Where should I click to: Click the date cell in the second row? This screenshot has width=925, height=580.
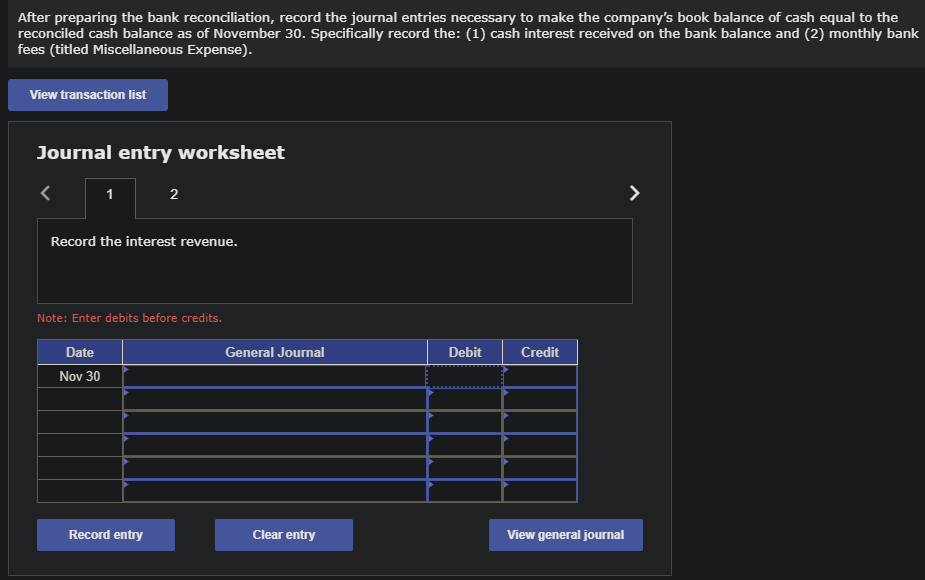tap(79, 398)
